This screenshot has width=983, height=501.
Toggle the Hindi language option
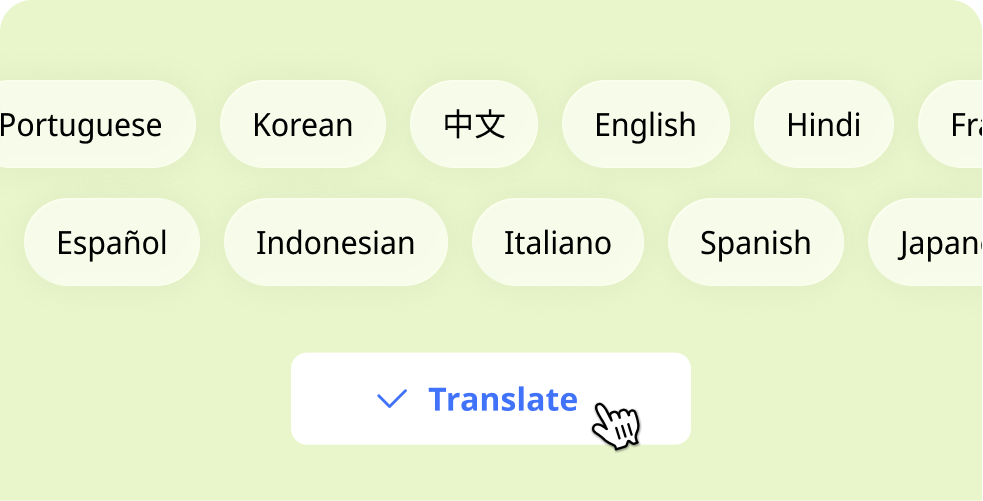823,125
